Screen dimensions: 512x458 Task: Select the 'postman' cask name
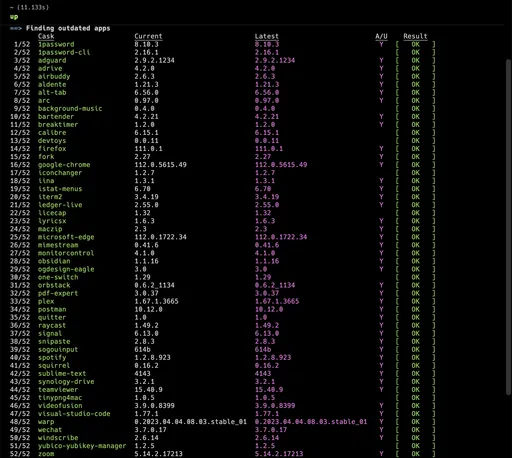click(52, 309)
